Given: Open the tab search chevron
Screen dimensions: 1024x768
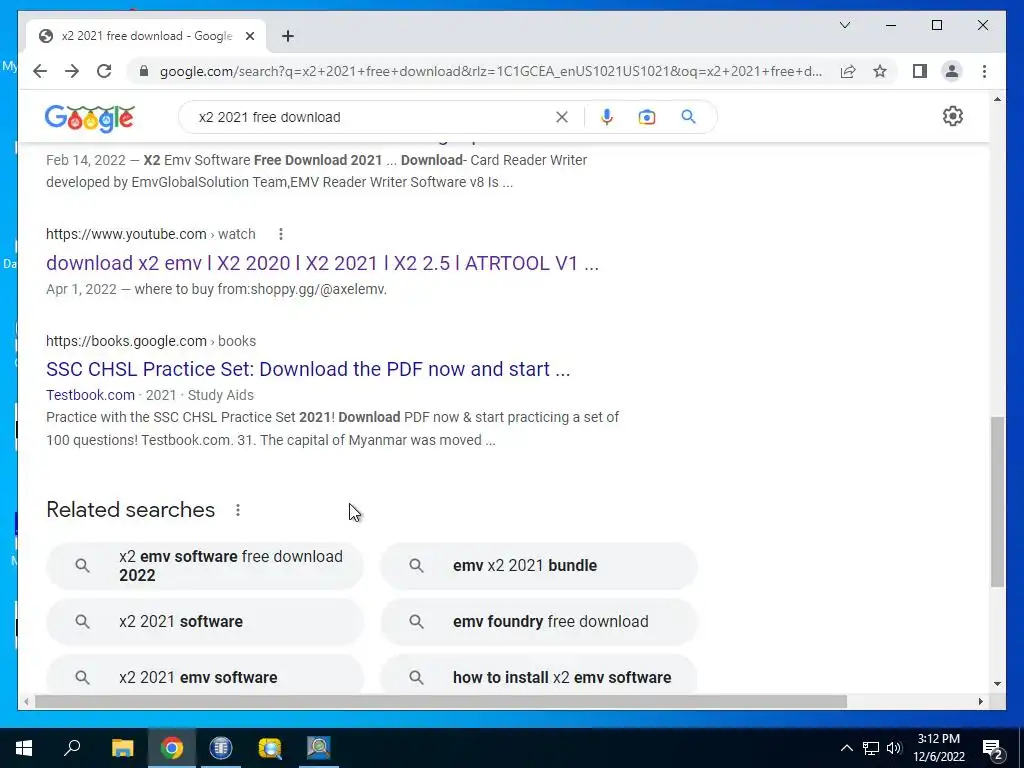Looking at the screenshot, I should (844, 25).
